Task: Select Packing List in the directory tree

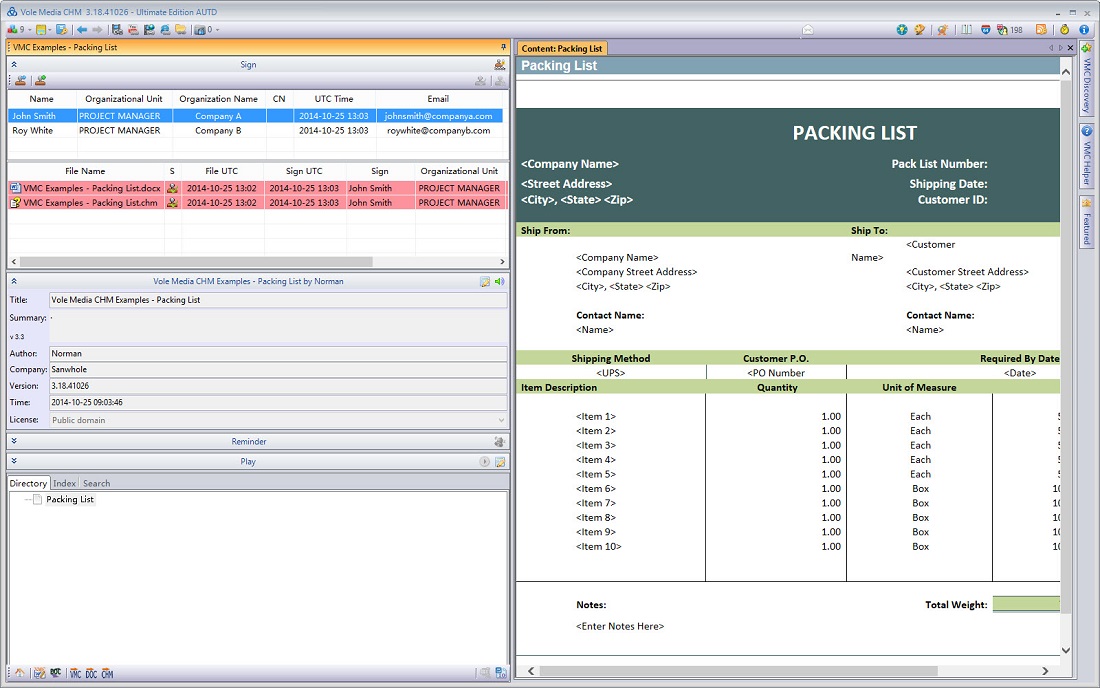Action: [x=69, y=499]
